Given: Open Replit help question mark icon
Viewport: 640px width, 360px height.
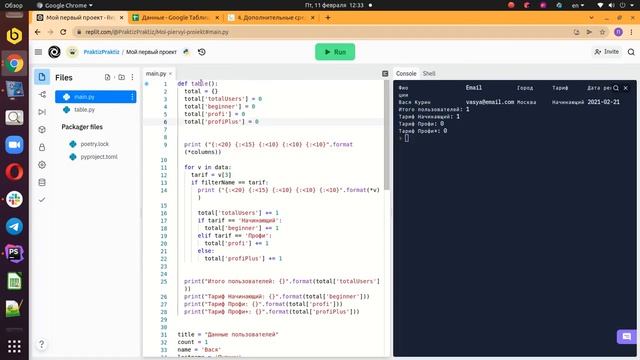Looking at the screenshot, I should [41, 344].
